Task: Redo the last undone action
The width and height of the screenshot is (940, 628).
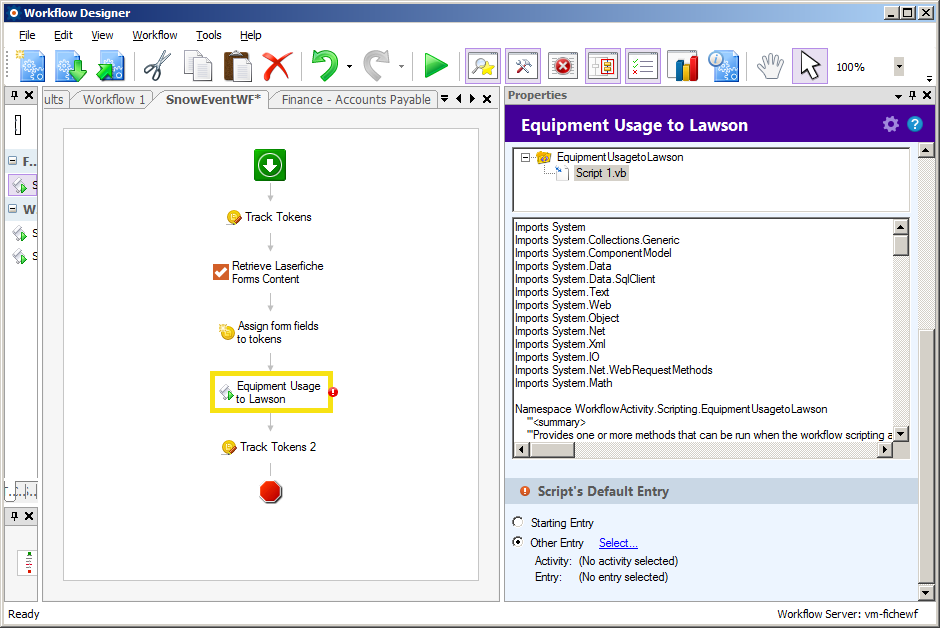Action: pyautogui.click(x=377, y=65)
